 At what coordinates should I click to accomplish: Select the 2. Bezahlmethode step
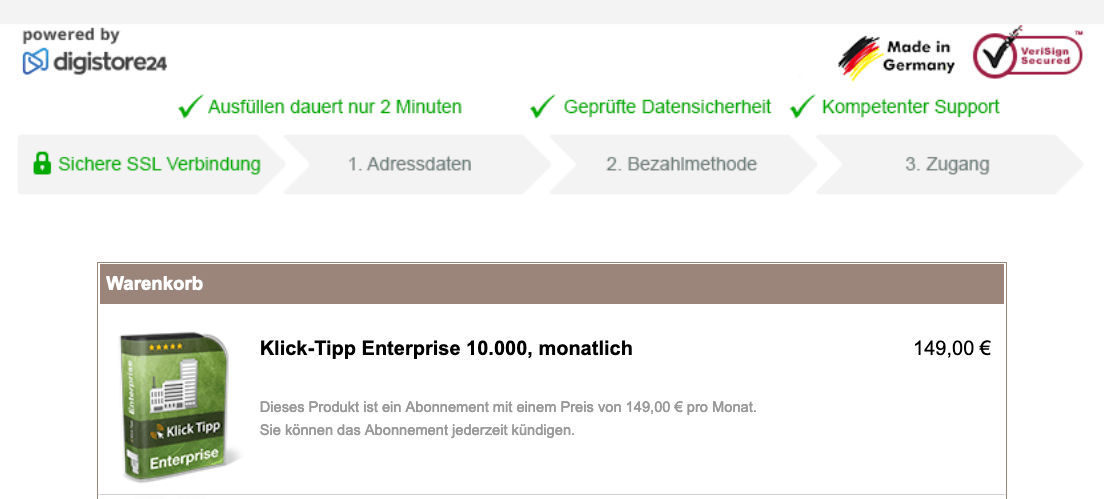coord(682,165)
